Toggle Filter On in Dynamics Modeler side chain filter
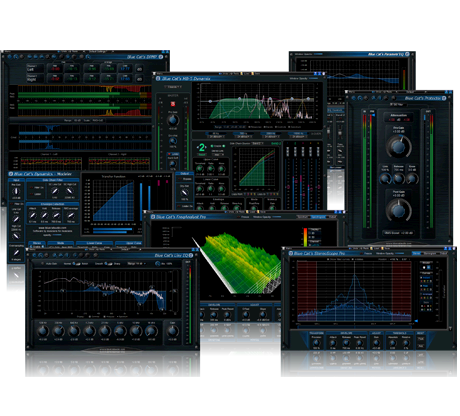This screenshot has height=416, width=460. (36, 188)
